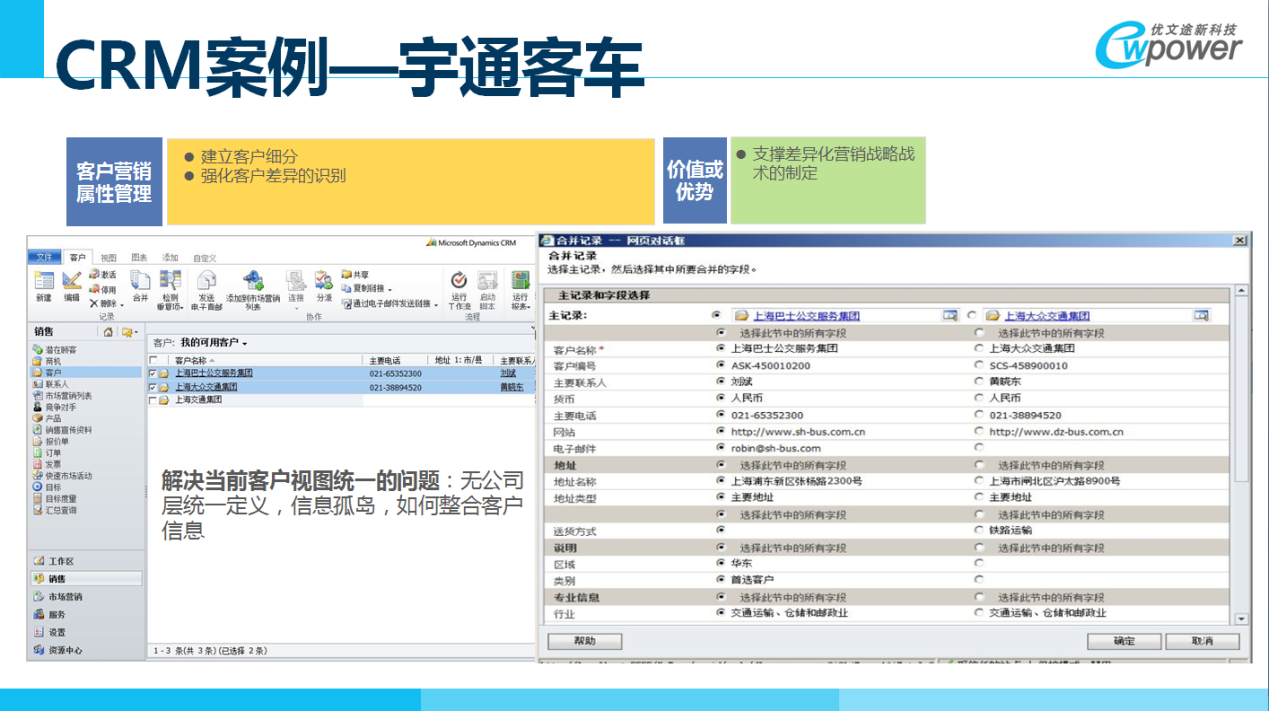Open the 文件 (File) ribbon tab
1269x711 pixels.
44,257
